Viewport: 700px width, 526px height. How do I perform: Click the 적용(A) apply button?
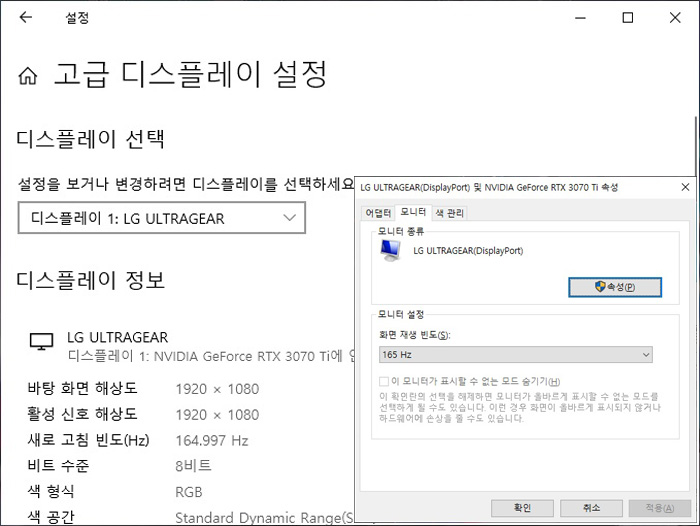point(660,508)
